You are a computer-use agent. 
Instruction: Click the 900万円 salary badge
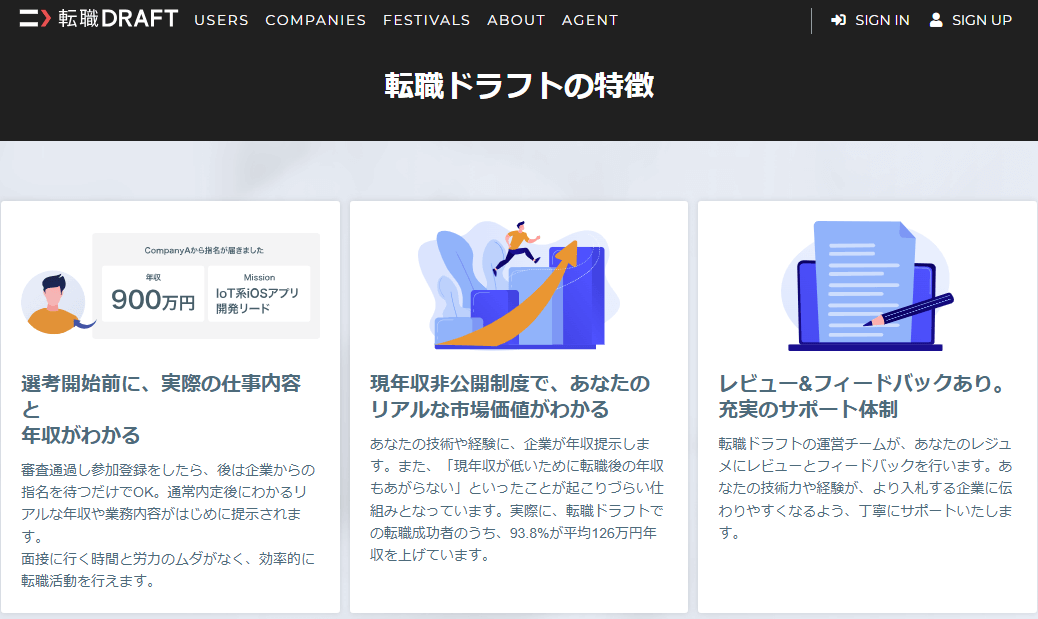[153, 294]
